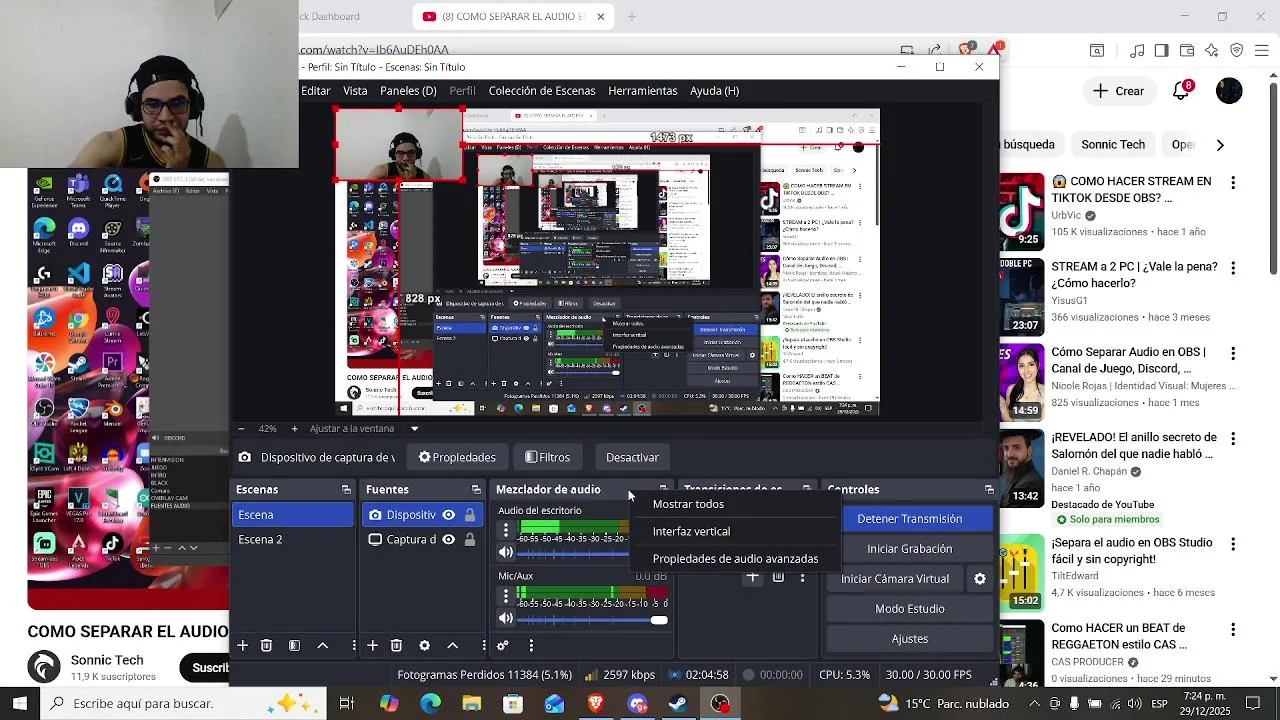Add a scene transition with plus icon
The image size is (1280, 720).
753,577
